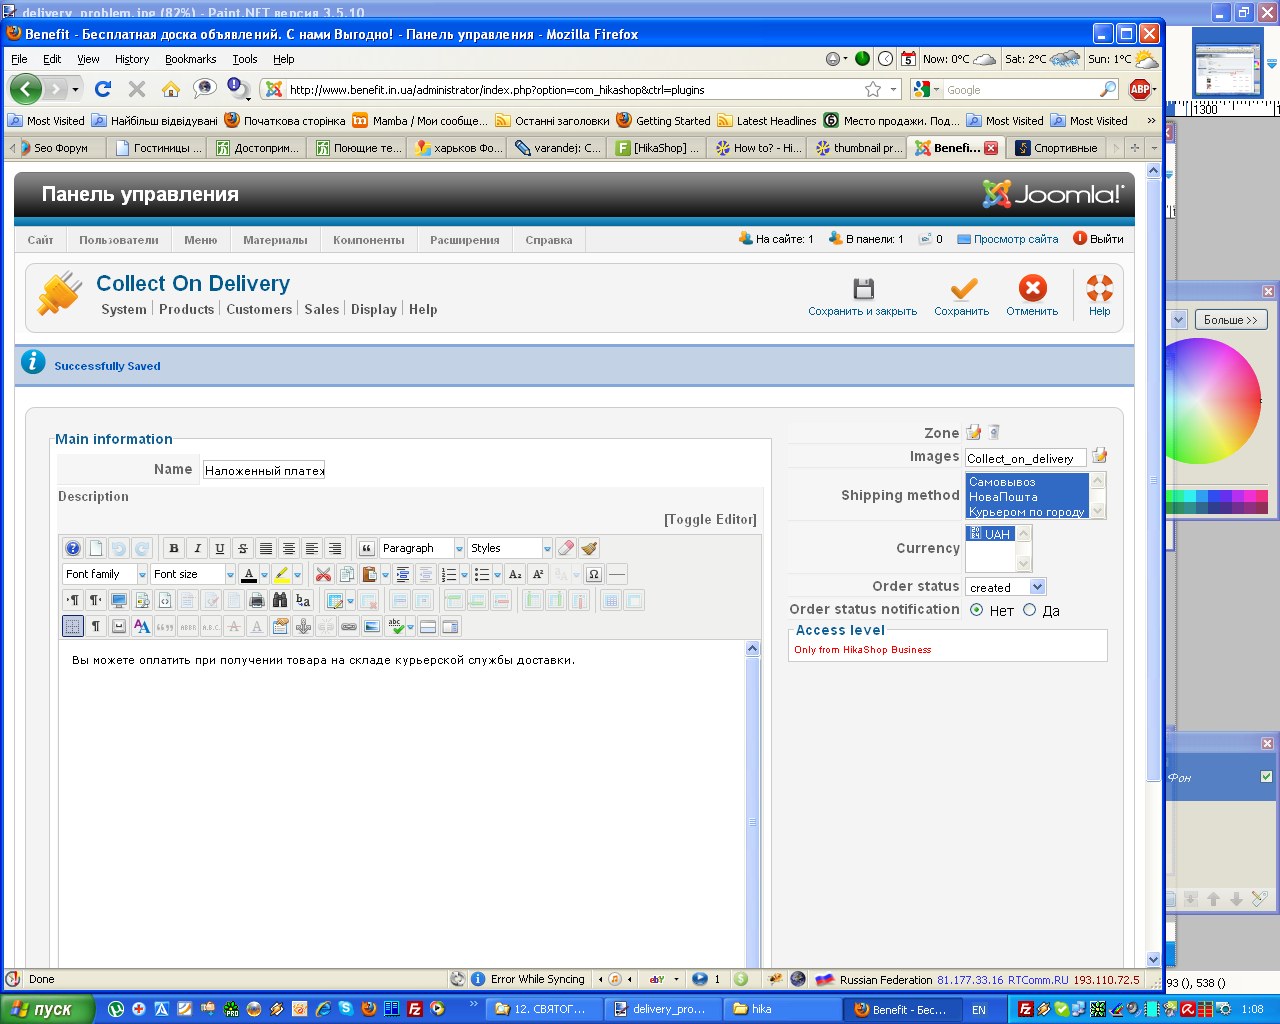Click the Blockquote icon in editor

pos(366,548)
